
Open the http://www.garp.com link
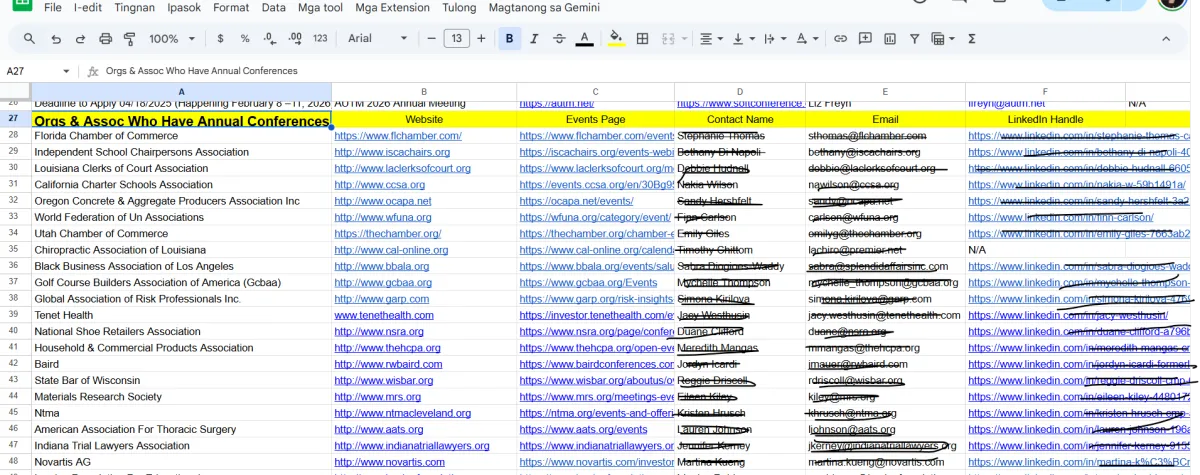(382, 299)
